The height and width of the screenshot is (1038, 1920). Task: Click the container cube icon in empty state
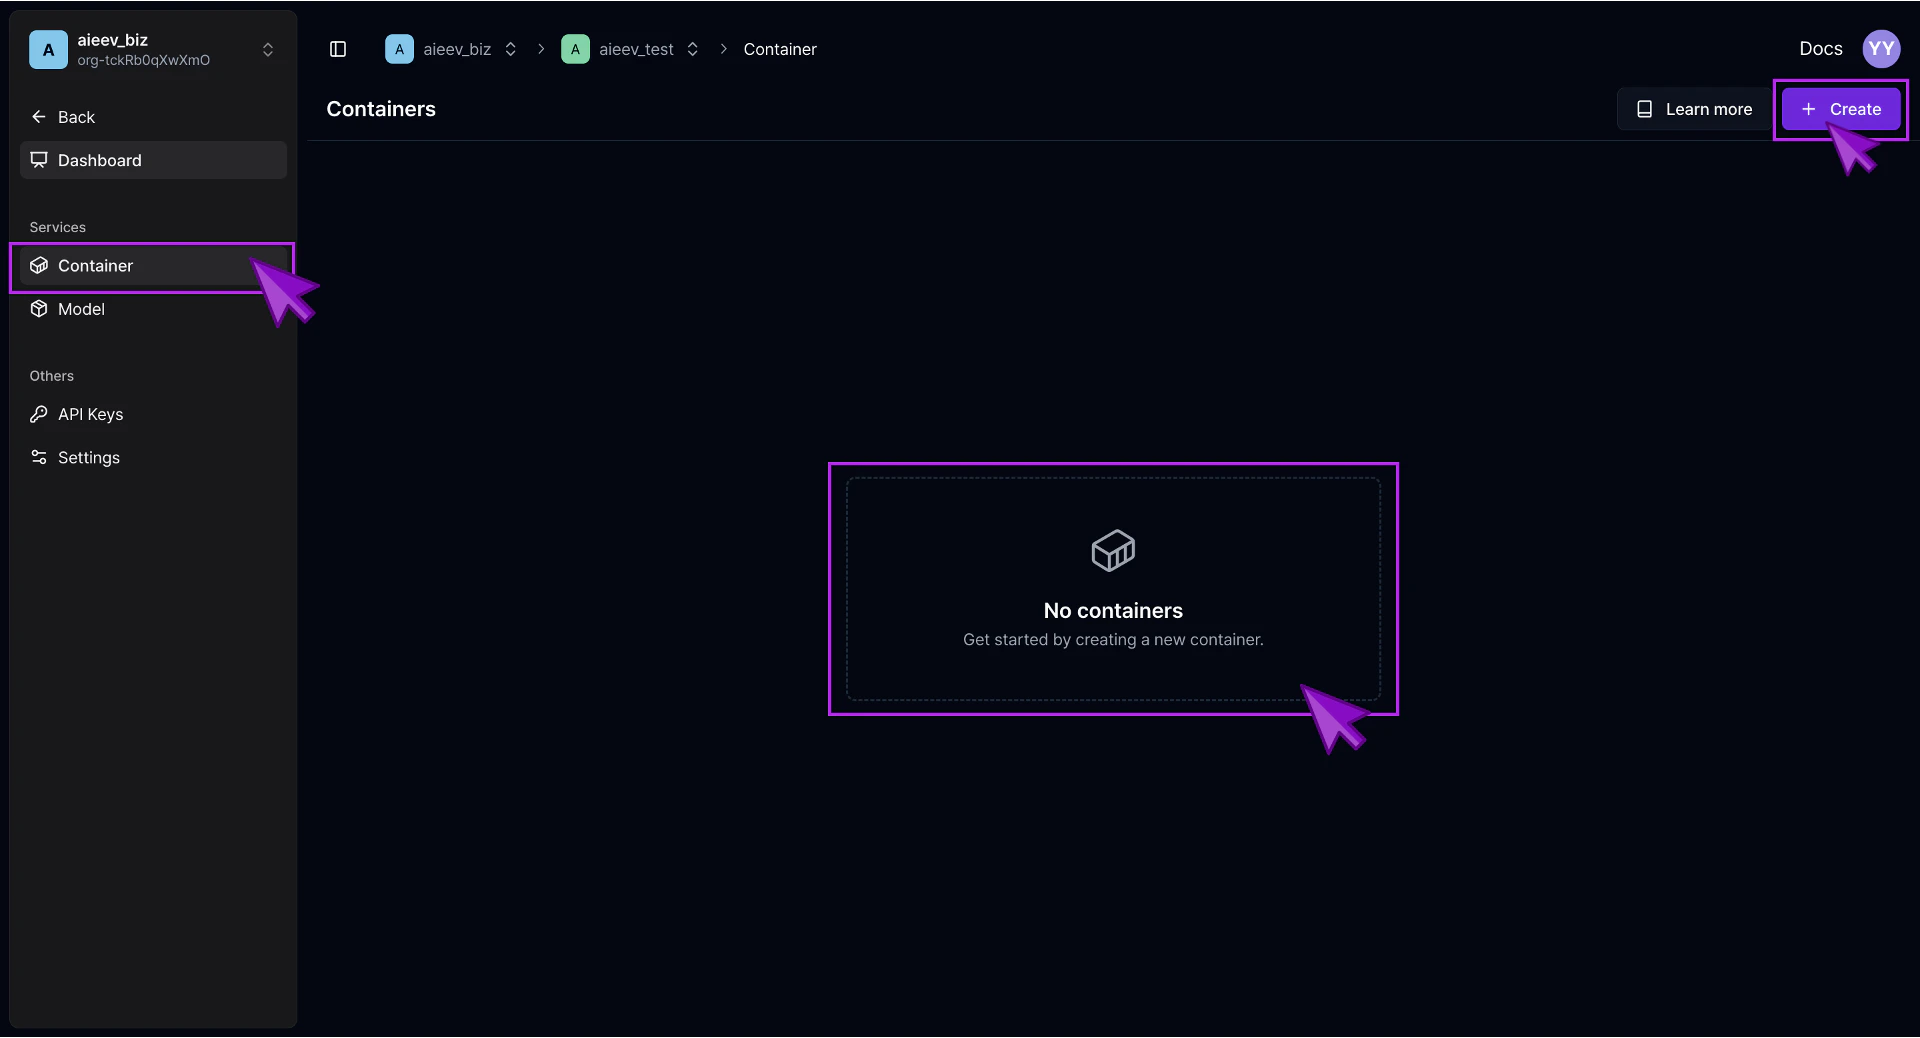tap(1113, 551)
